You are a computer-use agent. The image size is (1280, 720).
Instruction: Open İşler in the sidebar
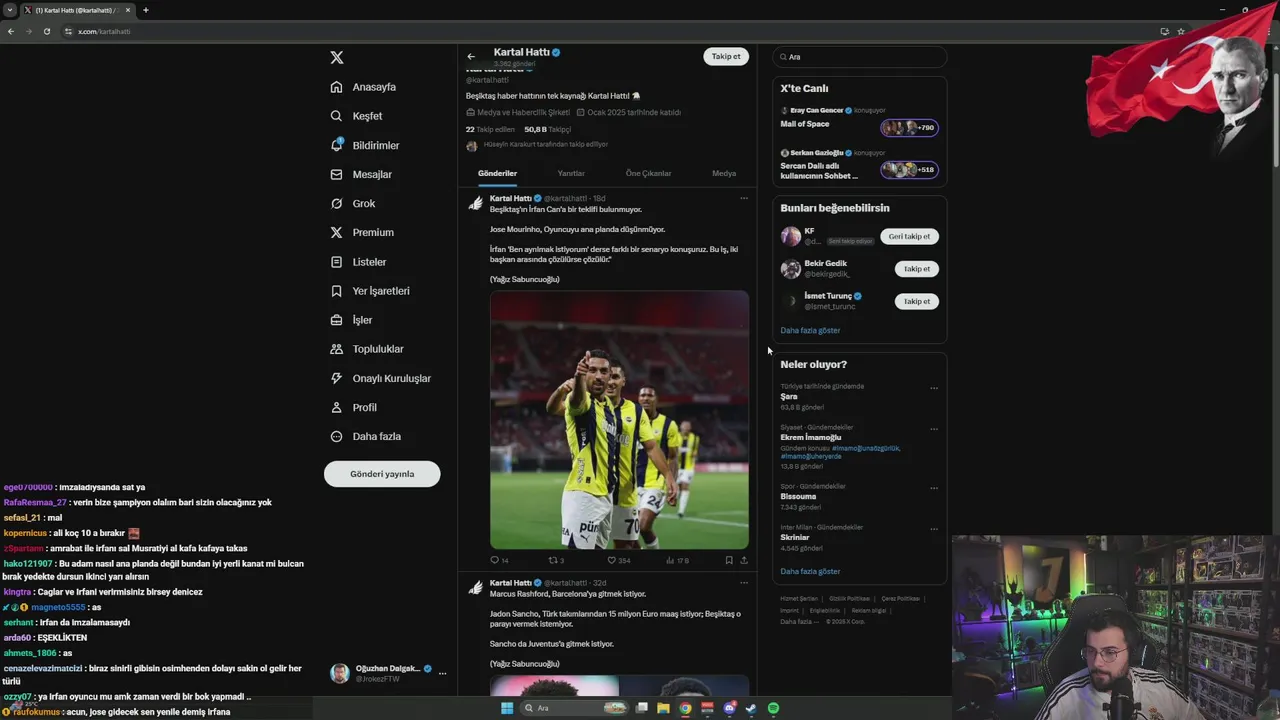click(351, 320)
